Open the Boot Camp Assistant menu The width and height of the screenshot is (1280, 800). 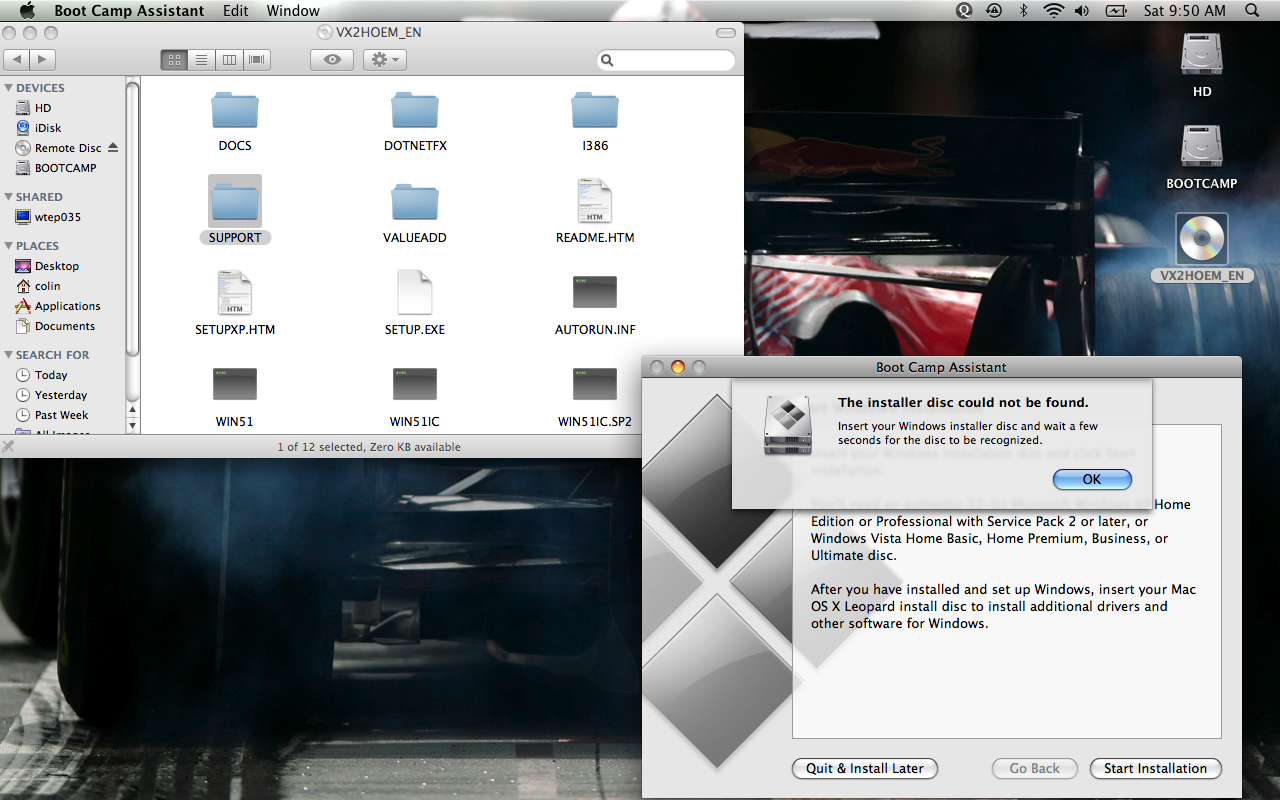pos(129,11)
